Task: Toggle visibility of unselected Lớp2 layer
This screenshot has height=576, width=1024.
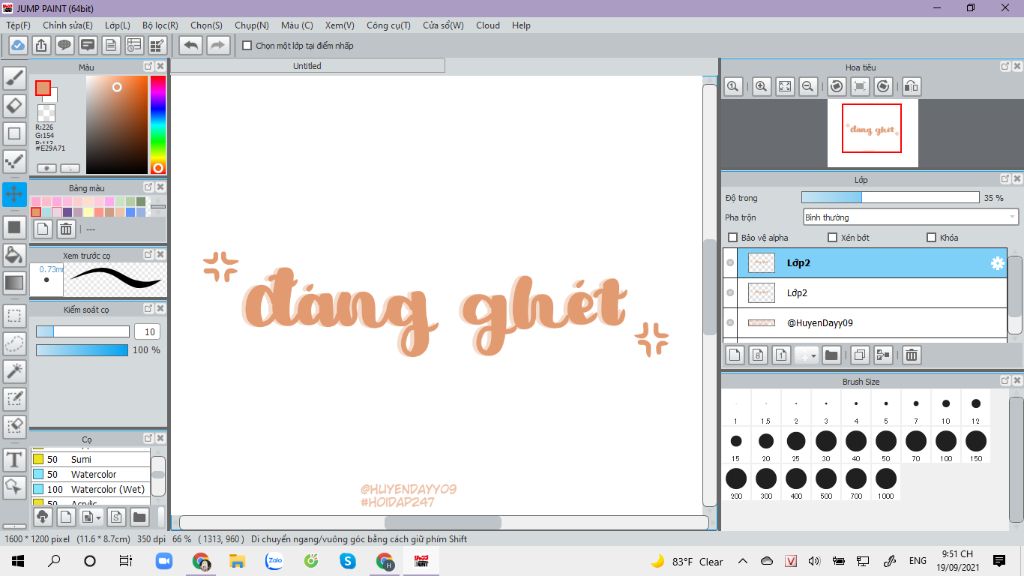Action: click(730, 293)
